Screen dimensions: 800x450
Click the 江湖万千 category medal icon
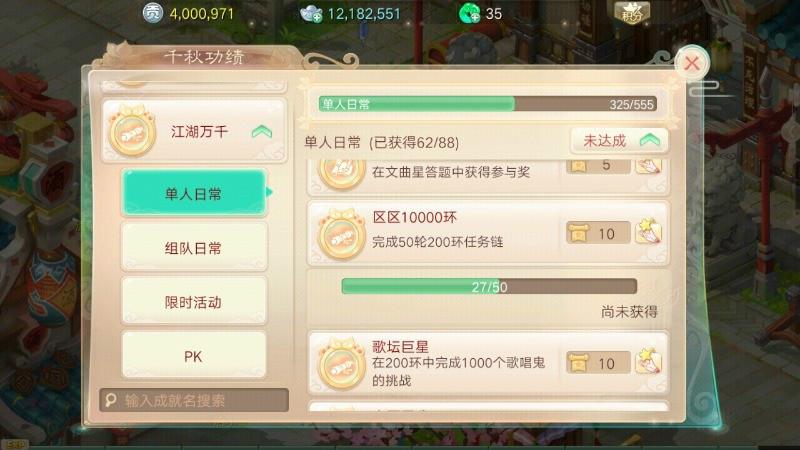pyautogui.click(x=132, y=132)
